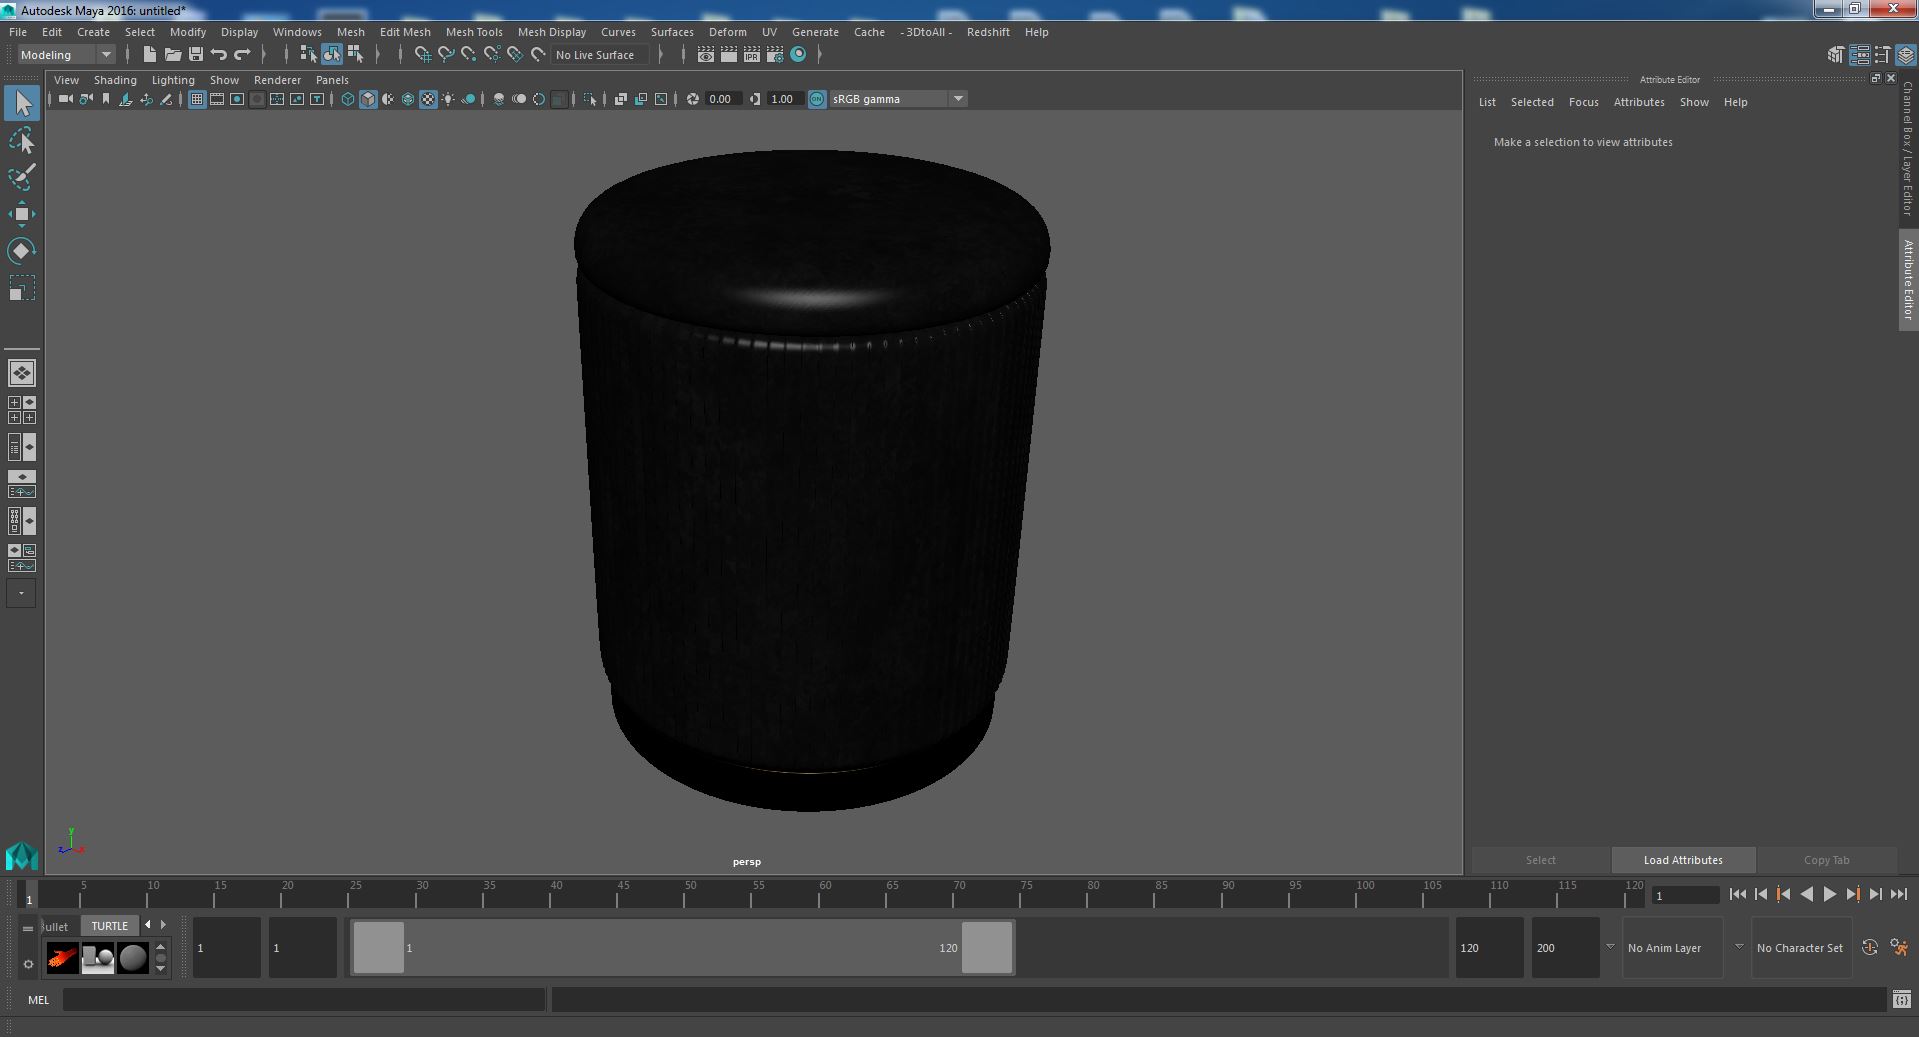Start IPR render
The image size is (1919, 1037).
click(752, 55)
